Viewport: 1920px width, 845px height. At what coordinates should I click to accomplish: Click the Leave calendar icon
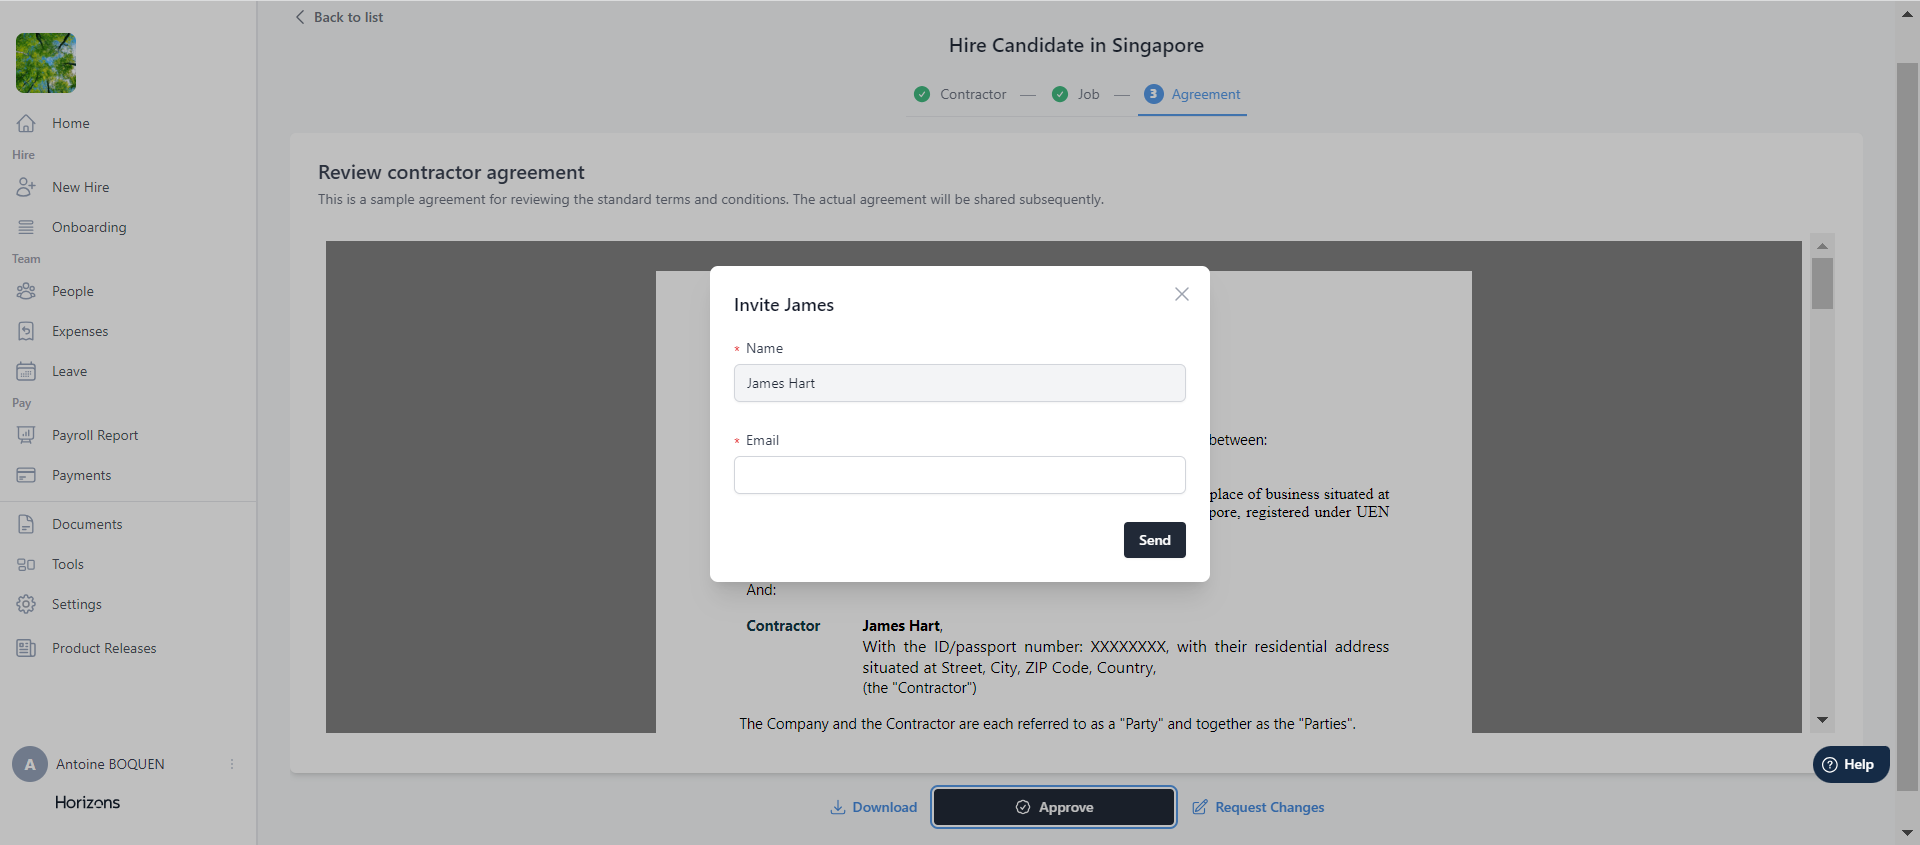point(26,371)
